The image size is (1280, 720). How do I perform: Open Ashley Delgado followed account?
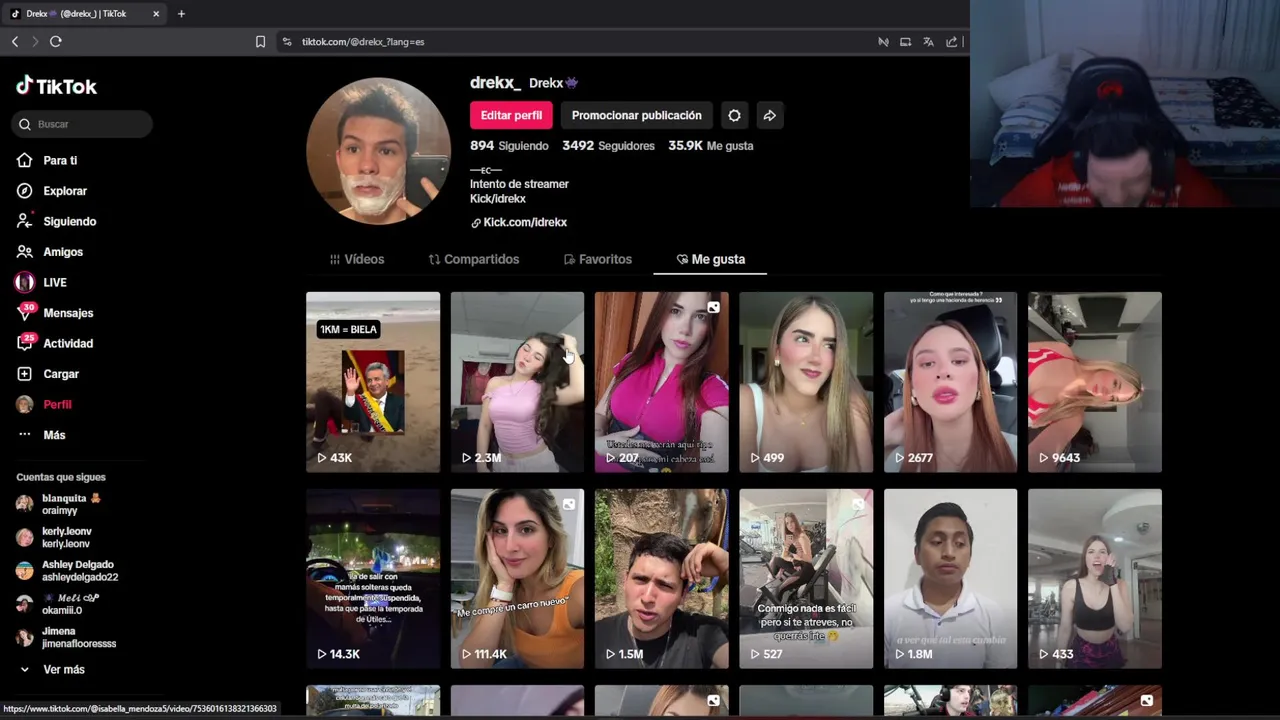[x=68, y=571]
